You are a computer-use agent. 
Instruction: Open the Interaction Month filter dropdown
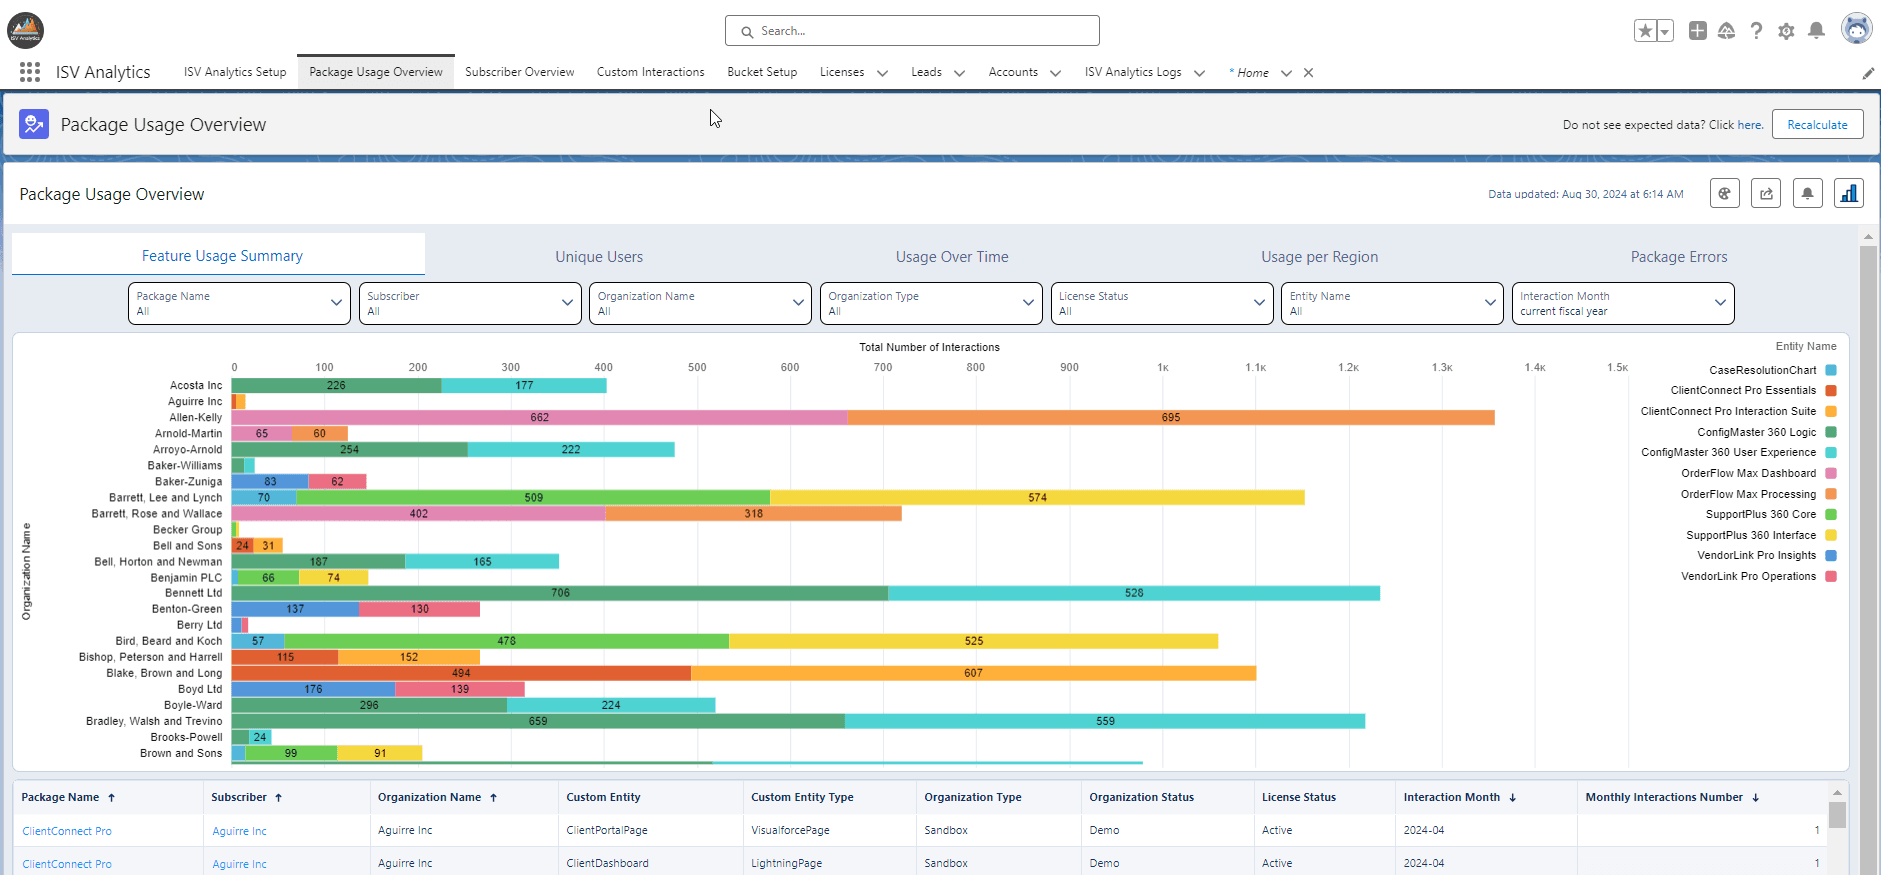1623,303
